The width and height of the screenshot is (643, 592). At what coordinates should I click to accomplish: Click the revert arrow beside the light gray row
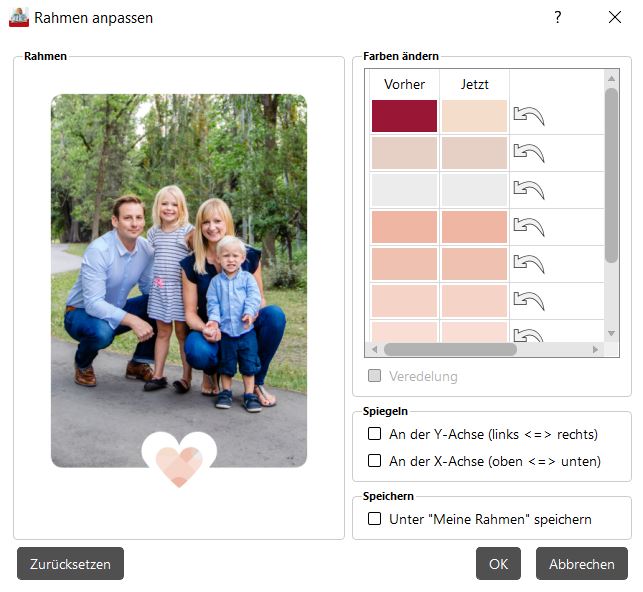tap(529, 190)
